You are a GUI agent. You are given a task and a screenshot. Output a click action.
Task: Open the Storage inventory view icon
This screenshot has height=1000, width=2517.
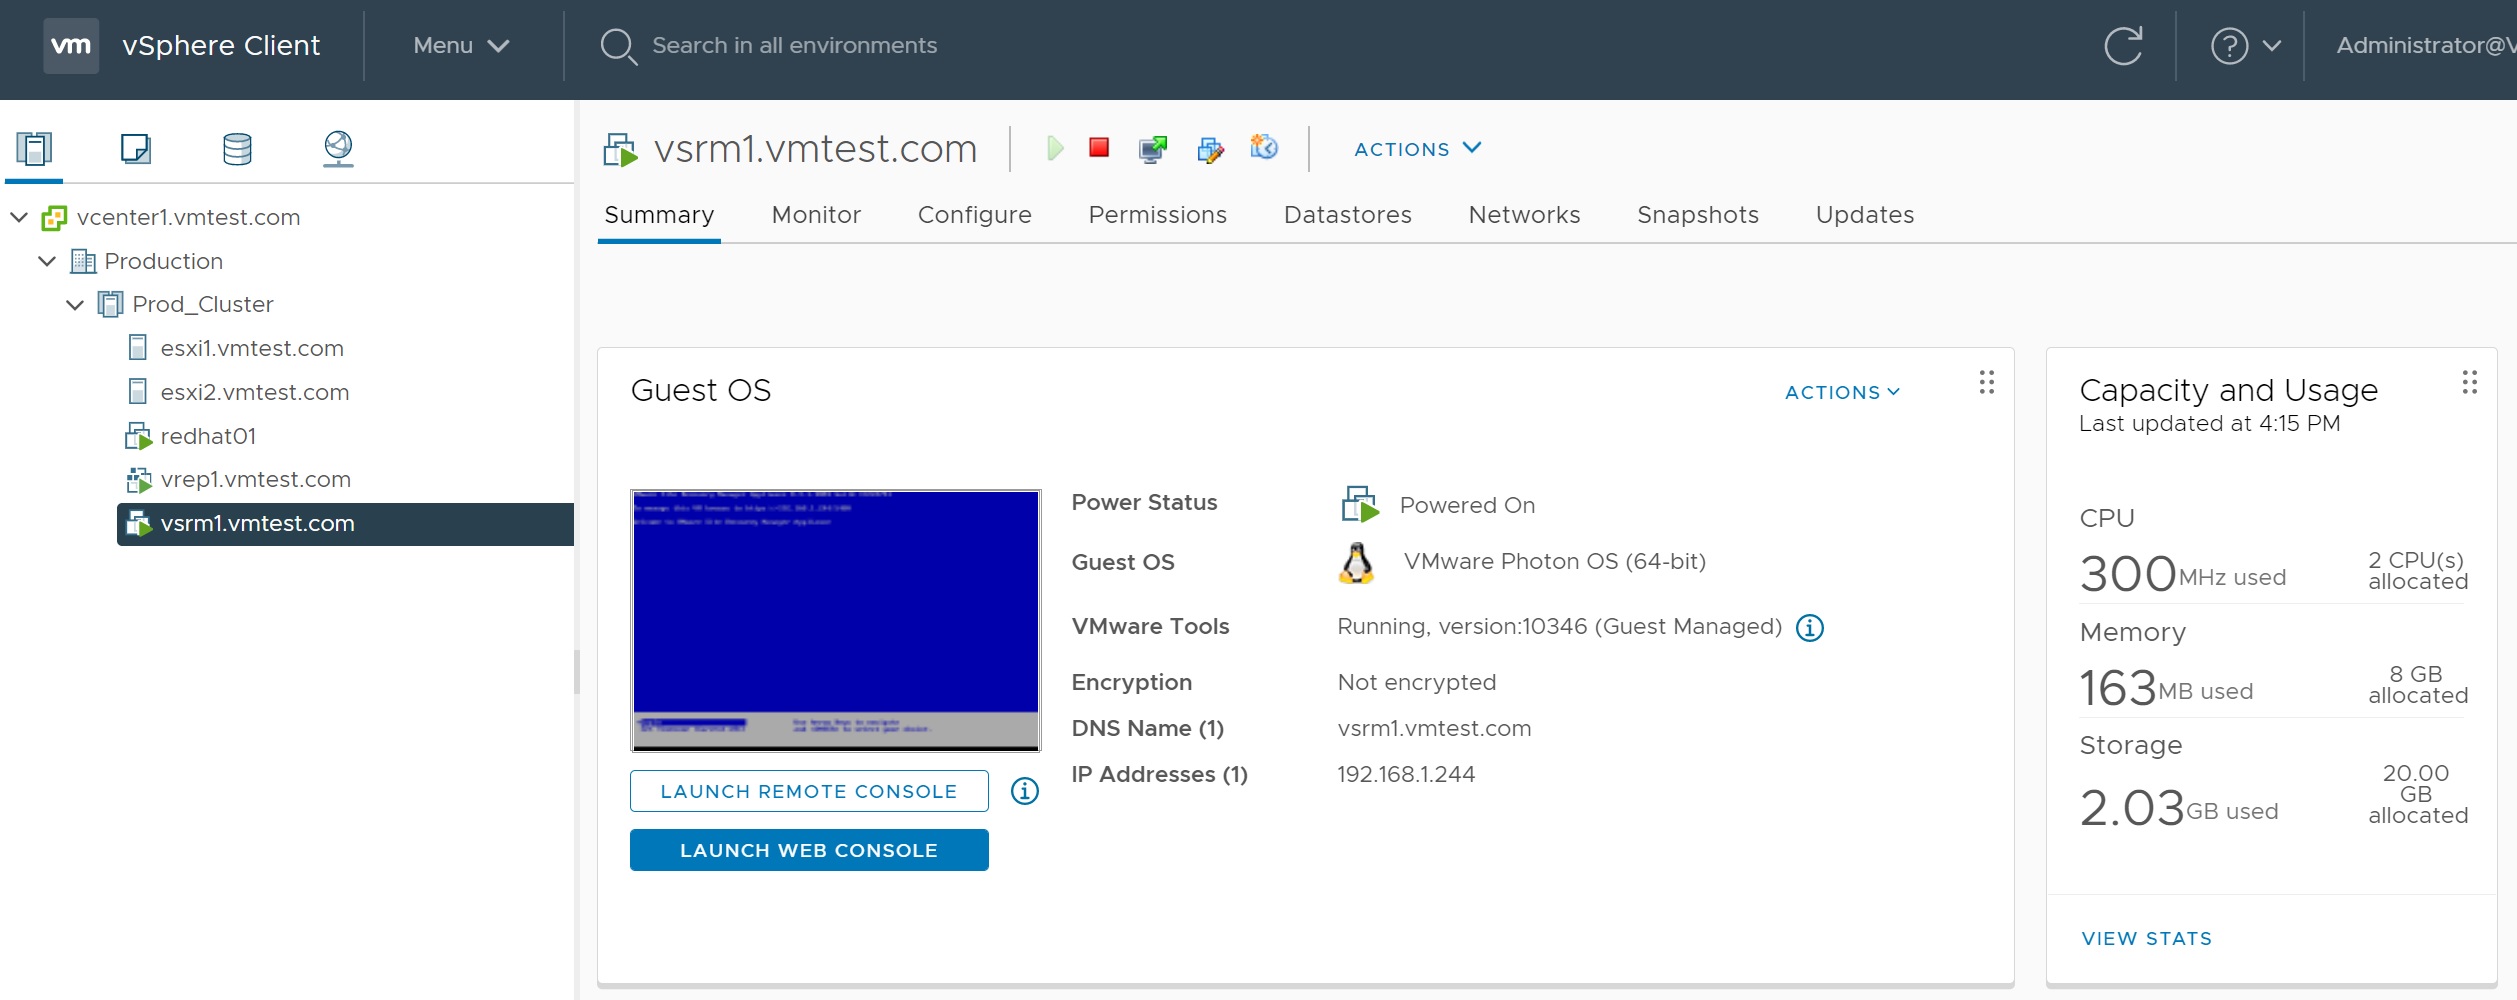[237, 149]
